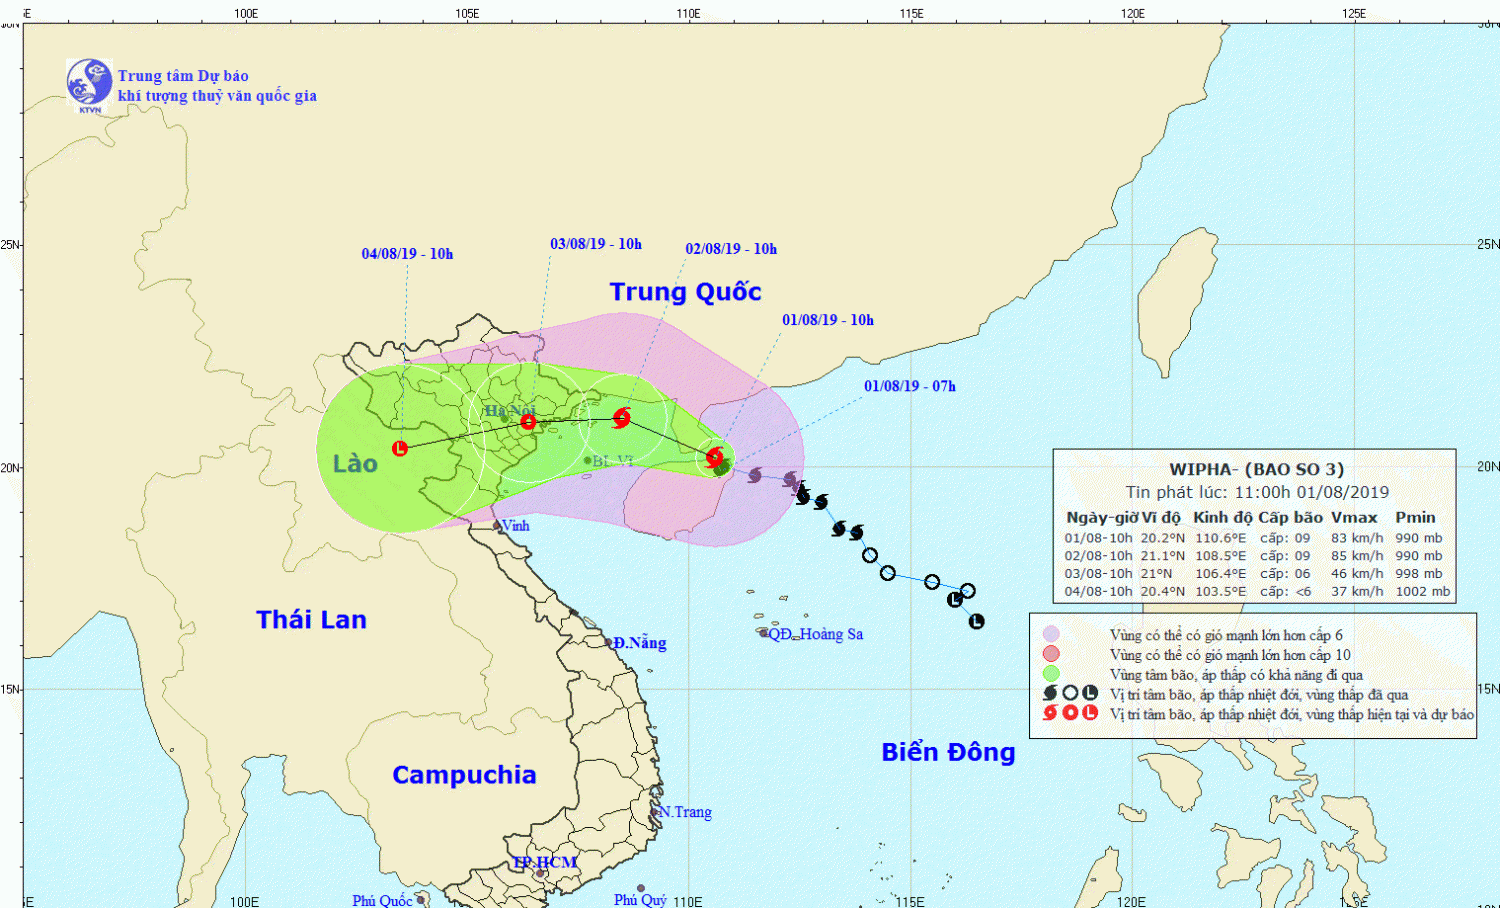The width and height of the screenshot is (1500, 908).
Task: Click the Kinh độ column header
Action: click(x=1223, y=518)
